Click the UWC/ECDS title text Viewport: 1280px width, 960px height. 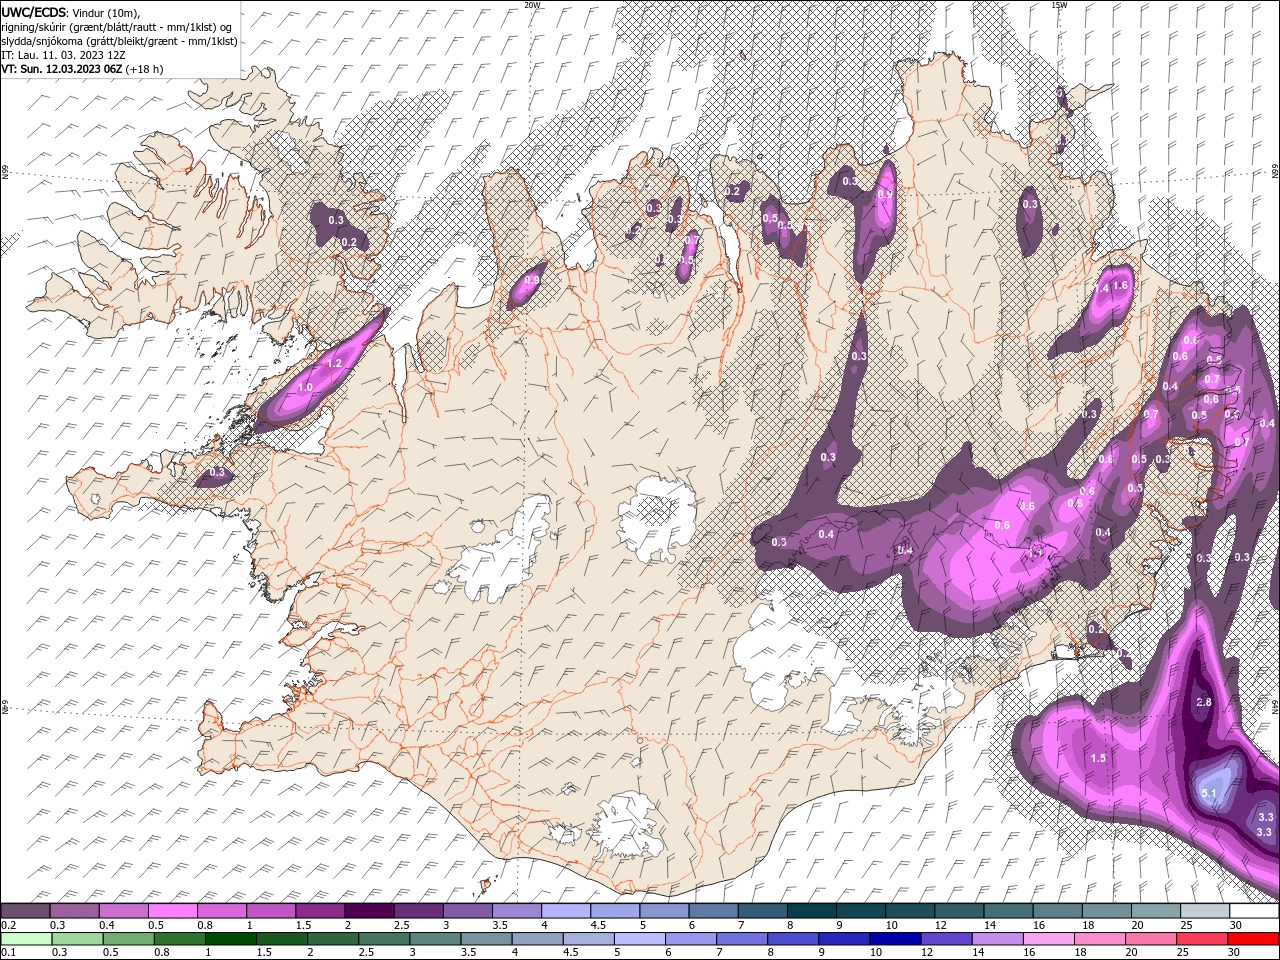coord(34,12)
